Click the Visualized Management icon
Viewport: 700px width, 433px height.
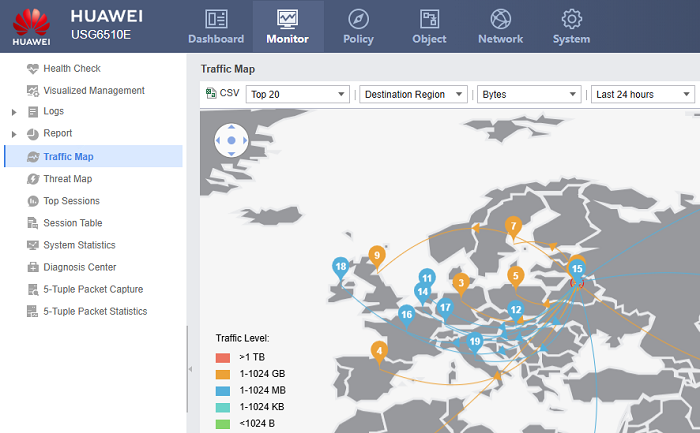tap(33, 91)
